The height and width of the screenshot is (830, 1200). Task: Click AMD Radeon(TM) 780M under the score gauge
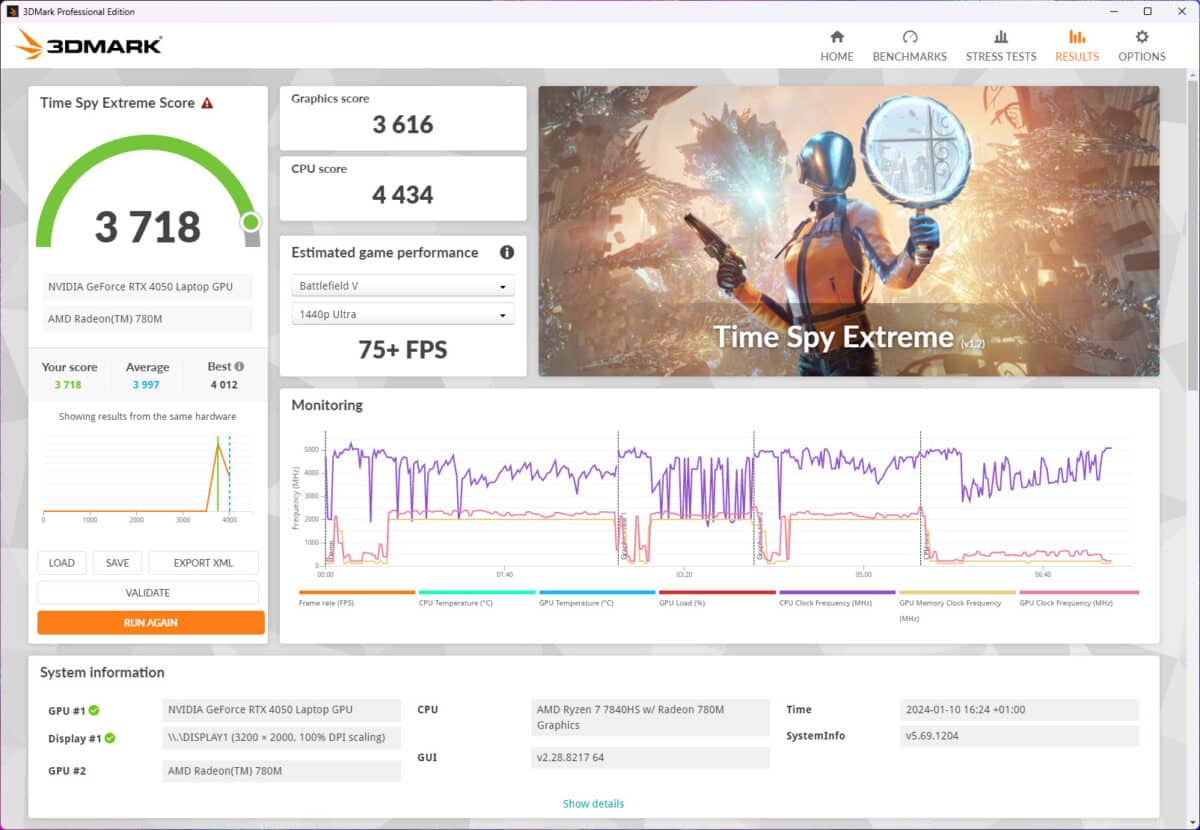pyautogui.click(x=146, y=318)
